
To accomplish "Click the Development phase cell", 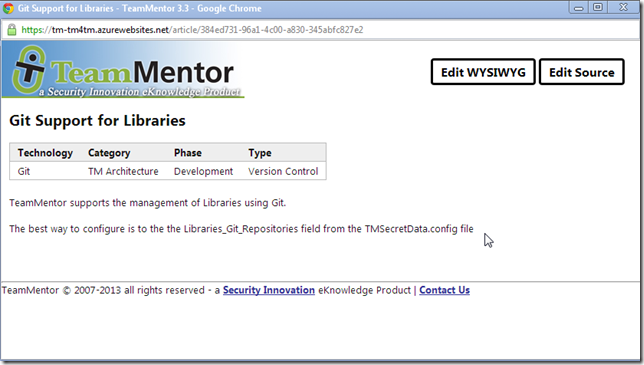I will pos(203,171).
